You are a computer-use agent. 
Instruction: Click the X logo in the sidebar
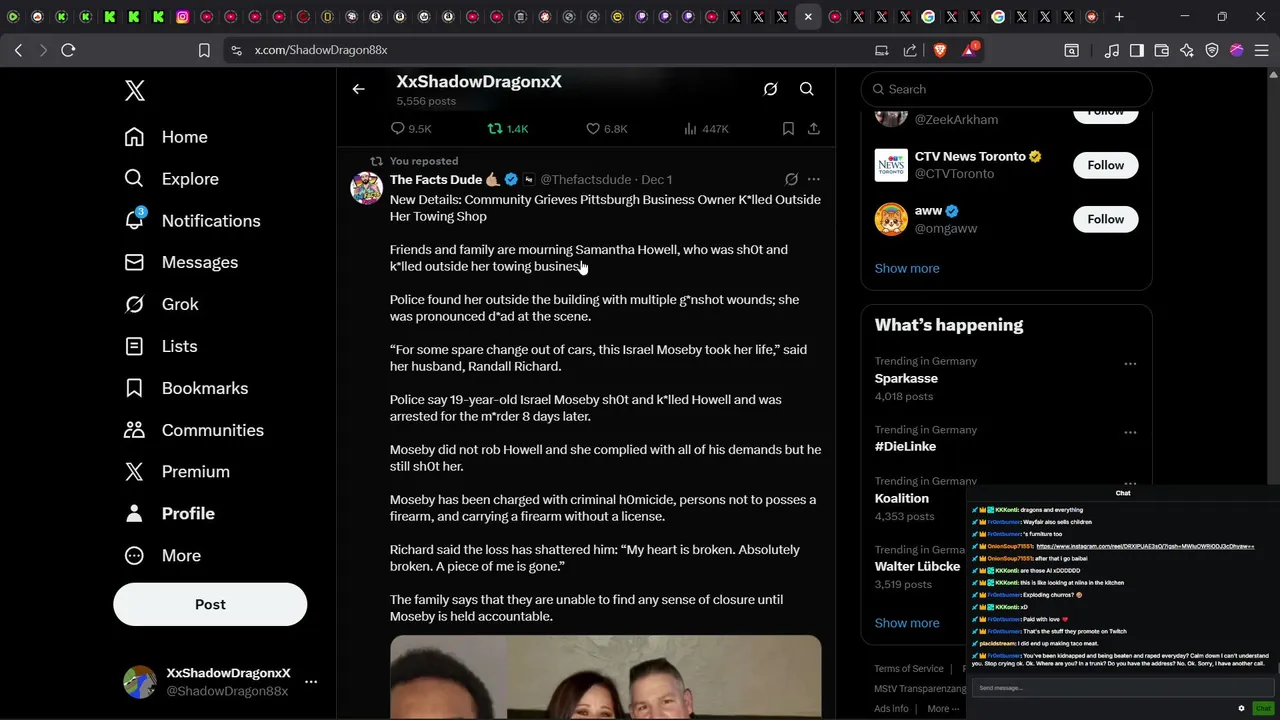coord(135,91)
